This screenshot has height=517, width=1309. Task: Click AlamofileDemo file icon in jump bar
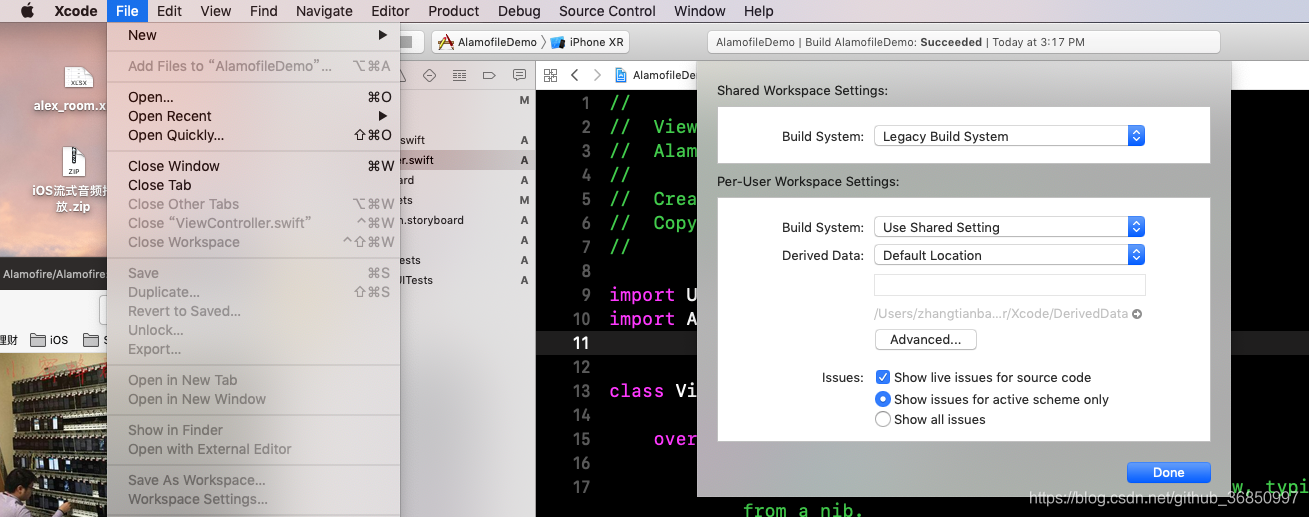(620, 75)
